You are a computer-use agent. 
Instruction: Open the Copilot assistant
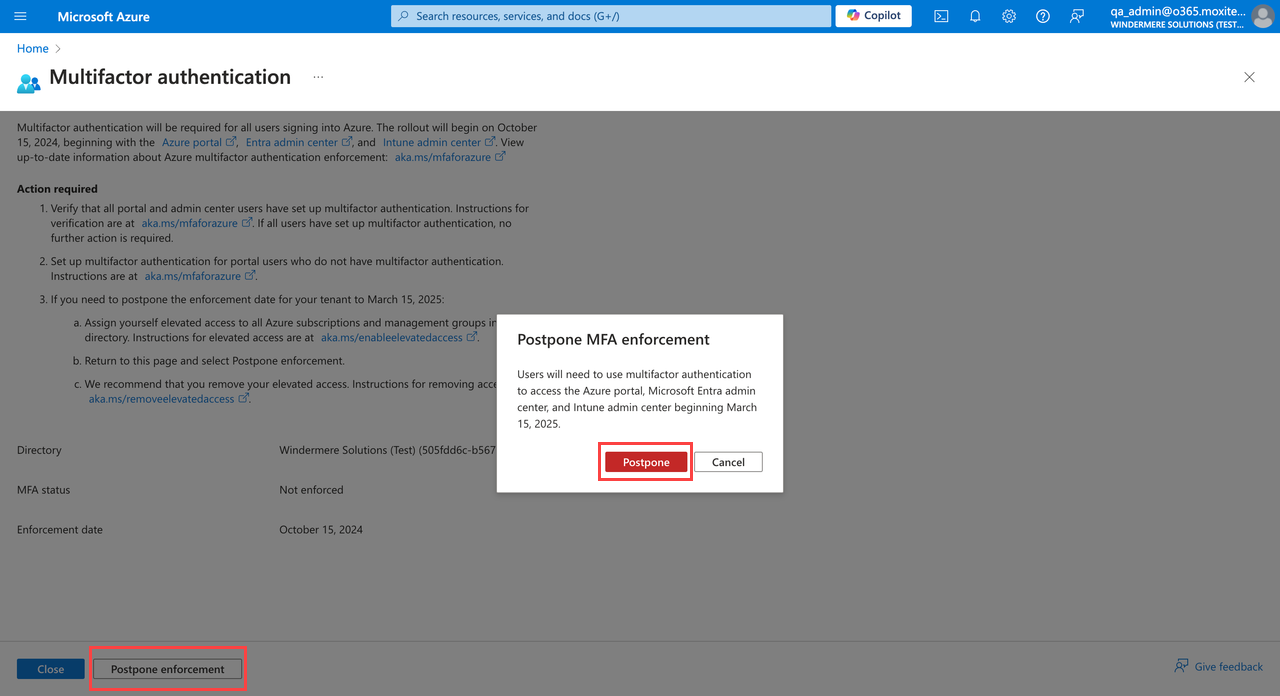[x=873, y=16]
